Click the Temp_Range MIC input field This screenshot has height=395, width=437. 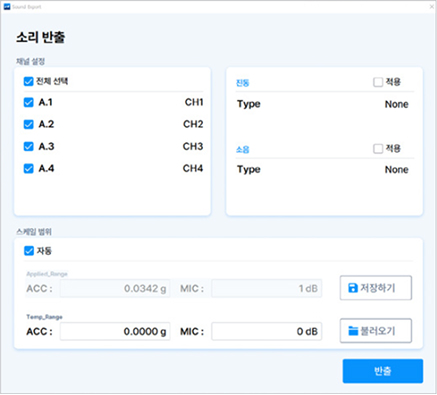coord(266,331)
